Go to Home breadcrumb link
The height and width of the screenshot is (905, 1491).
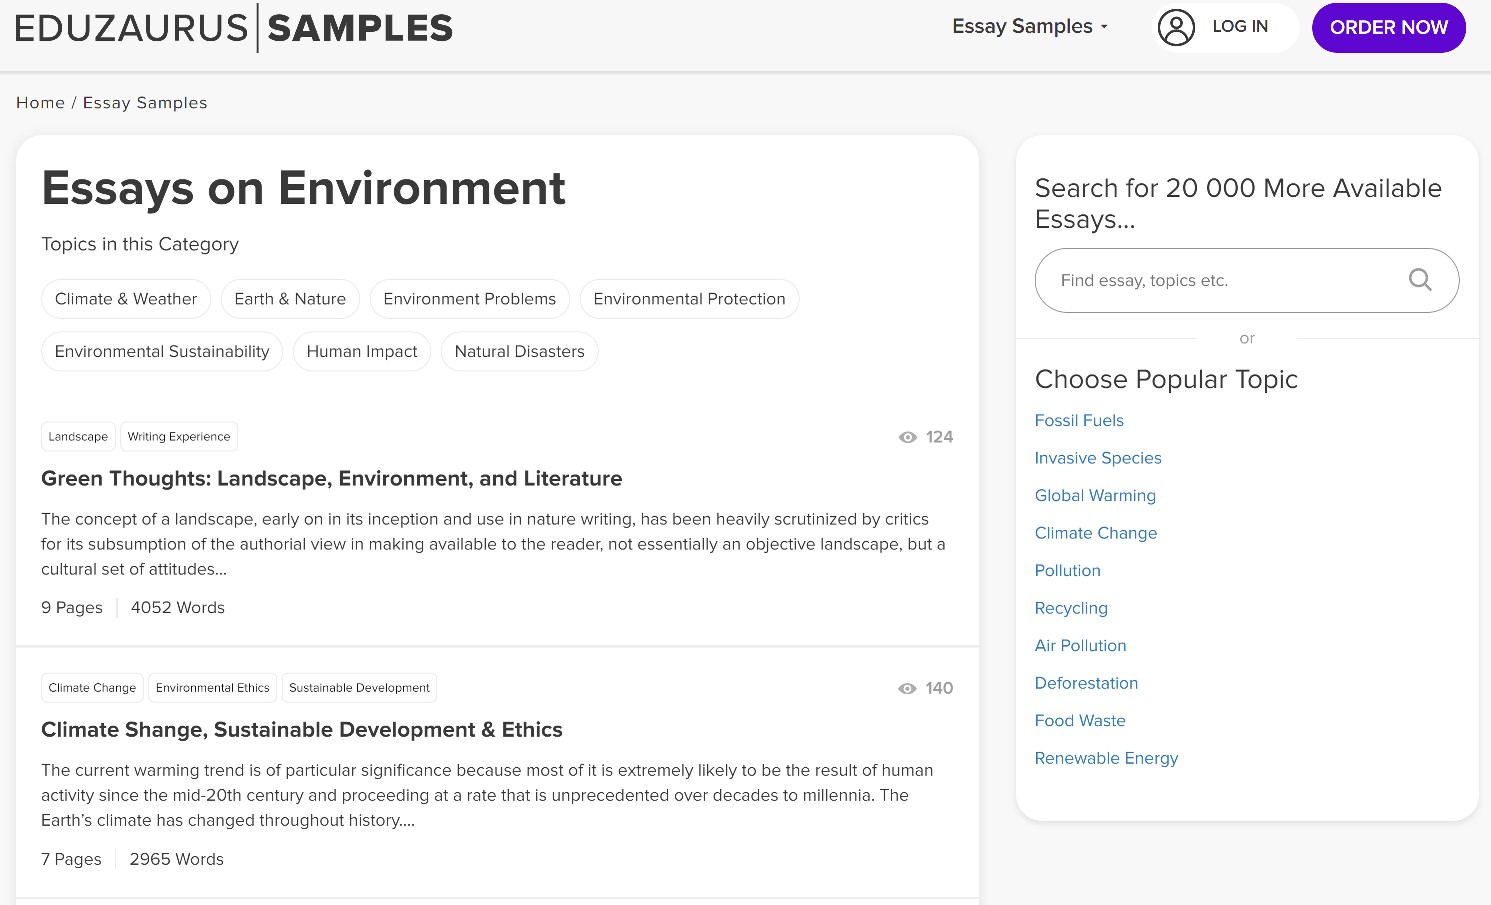[x=40, y=103]
